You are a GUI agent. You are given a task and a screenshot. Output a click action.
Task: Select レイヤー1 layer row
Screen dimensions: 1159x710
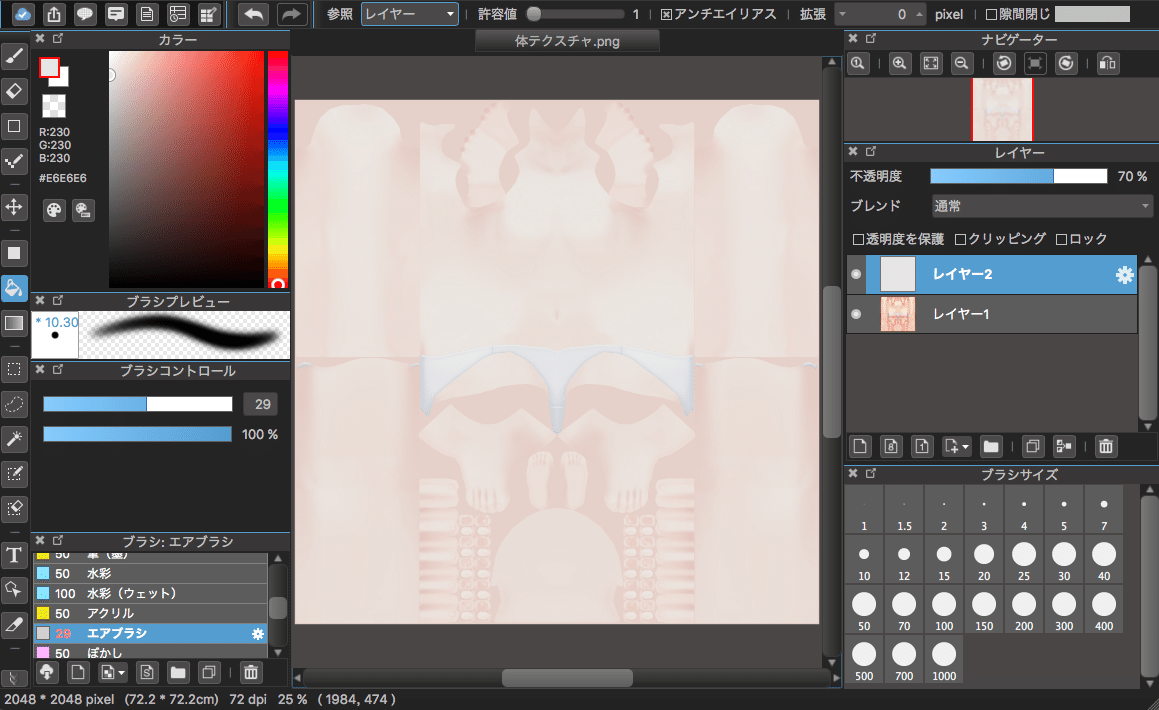pos(991,314)
